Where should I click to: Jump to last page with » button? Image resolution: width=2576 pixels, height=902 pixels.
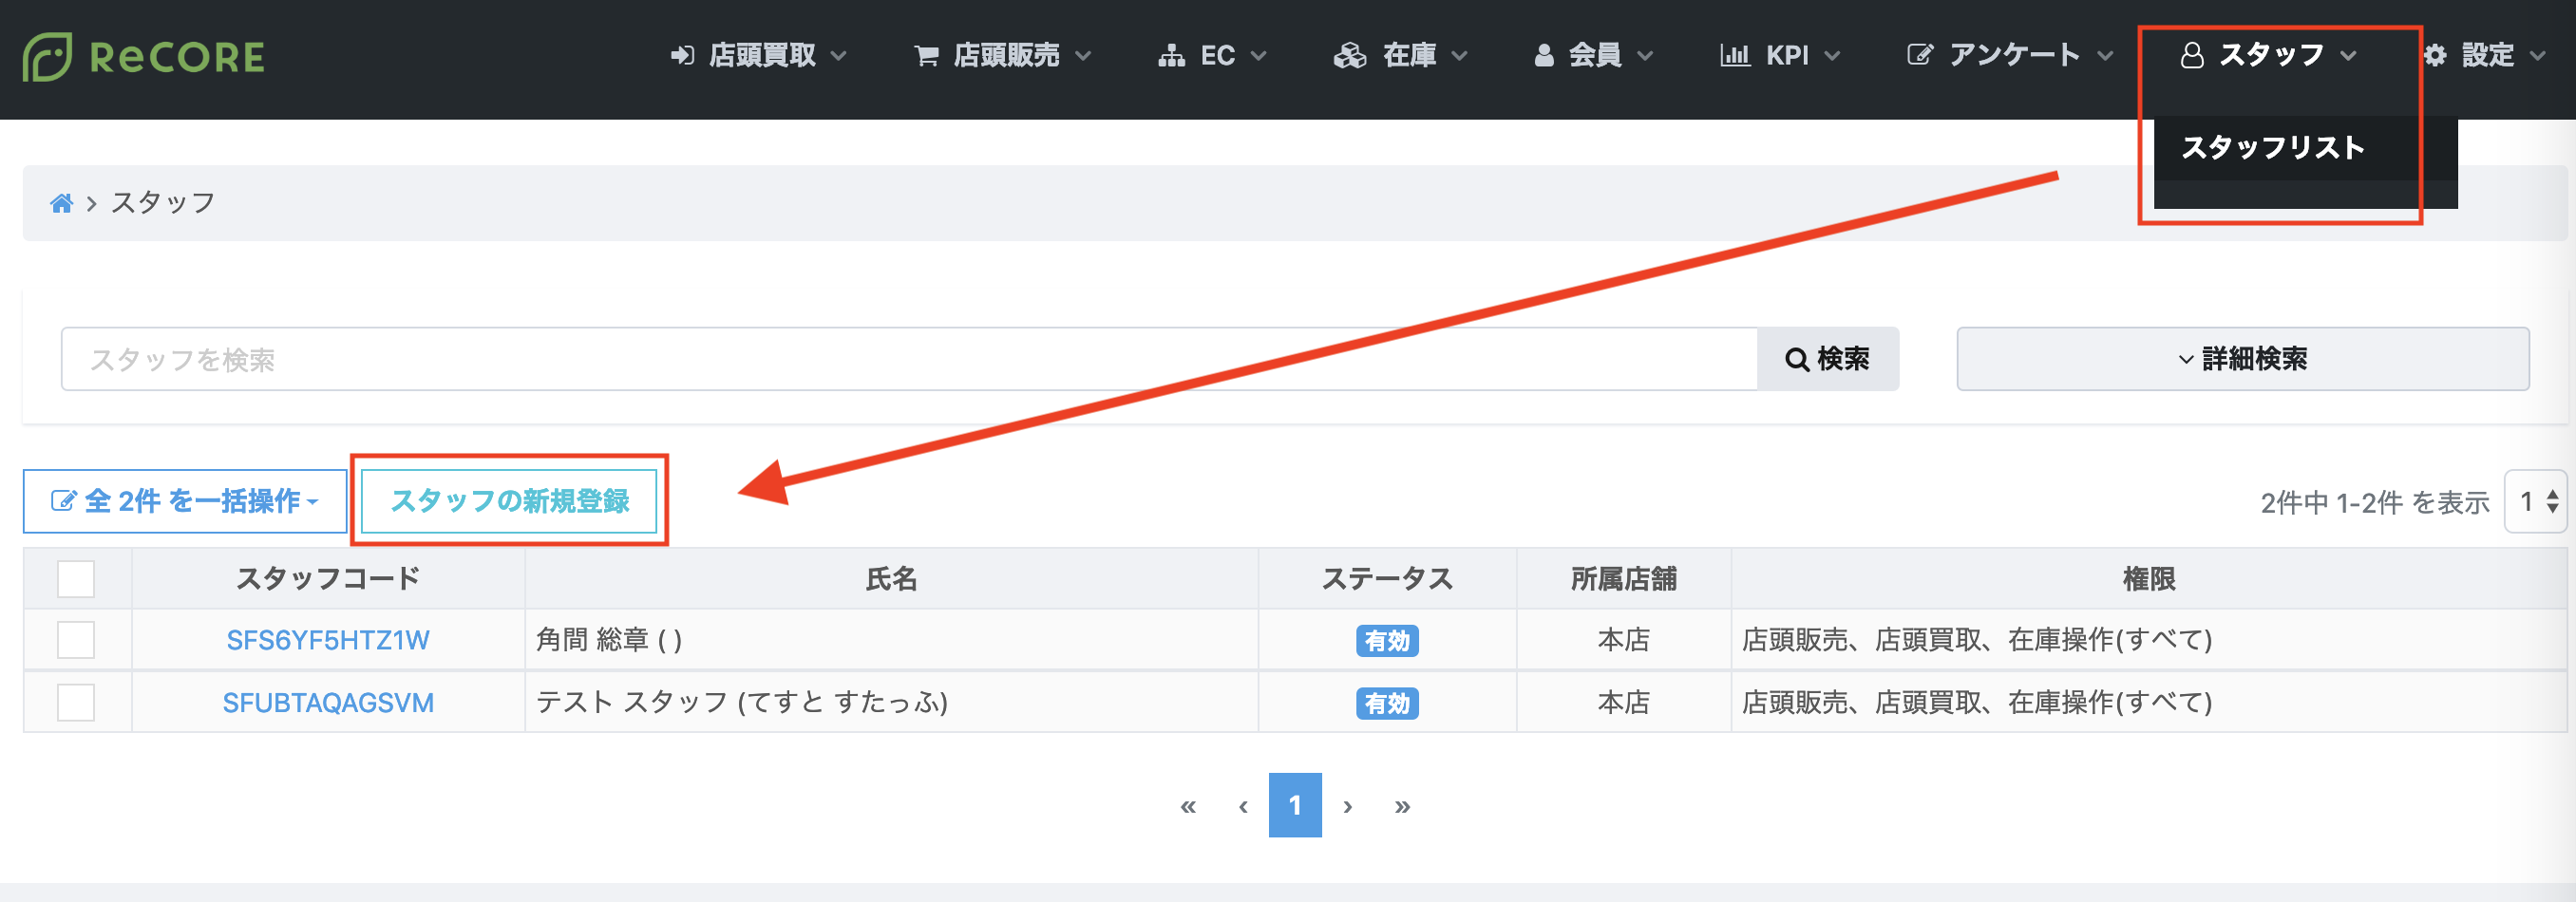click(1402, 806)
